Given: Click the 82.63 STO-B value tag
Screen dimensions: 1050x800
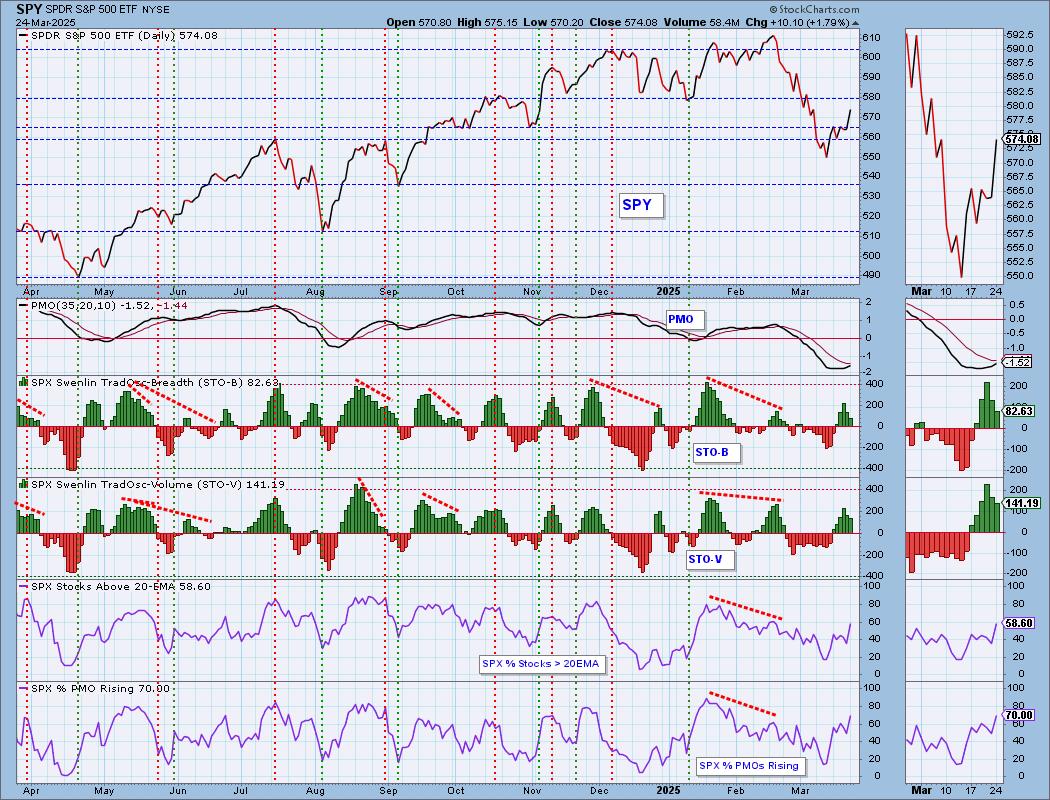Looking at the screenshot, I should tap(1020, 411).
